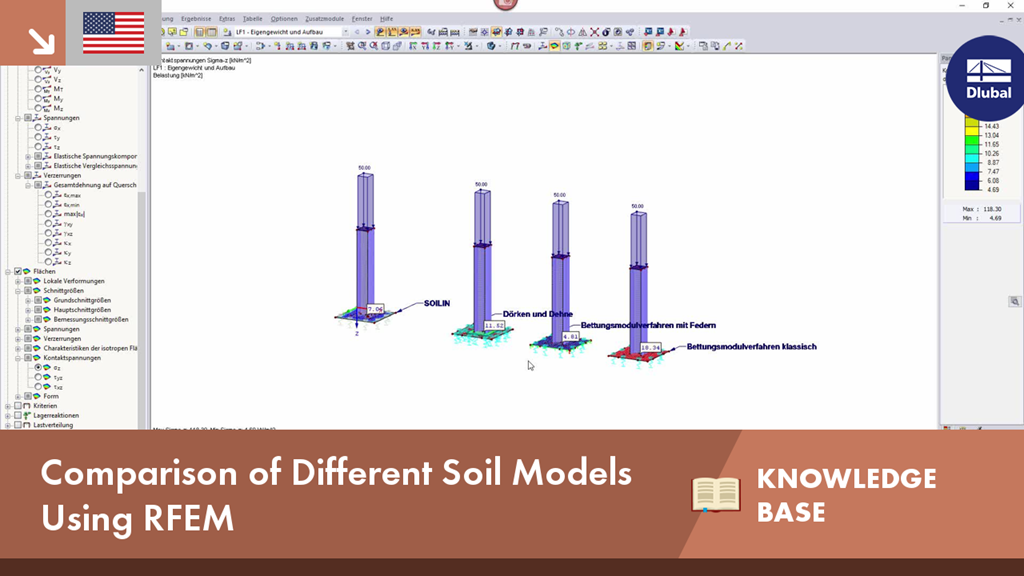Open the Fenster menu
This screenshot has width=1024, height=576.
click(362, 19)
